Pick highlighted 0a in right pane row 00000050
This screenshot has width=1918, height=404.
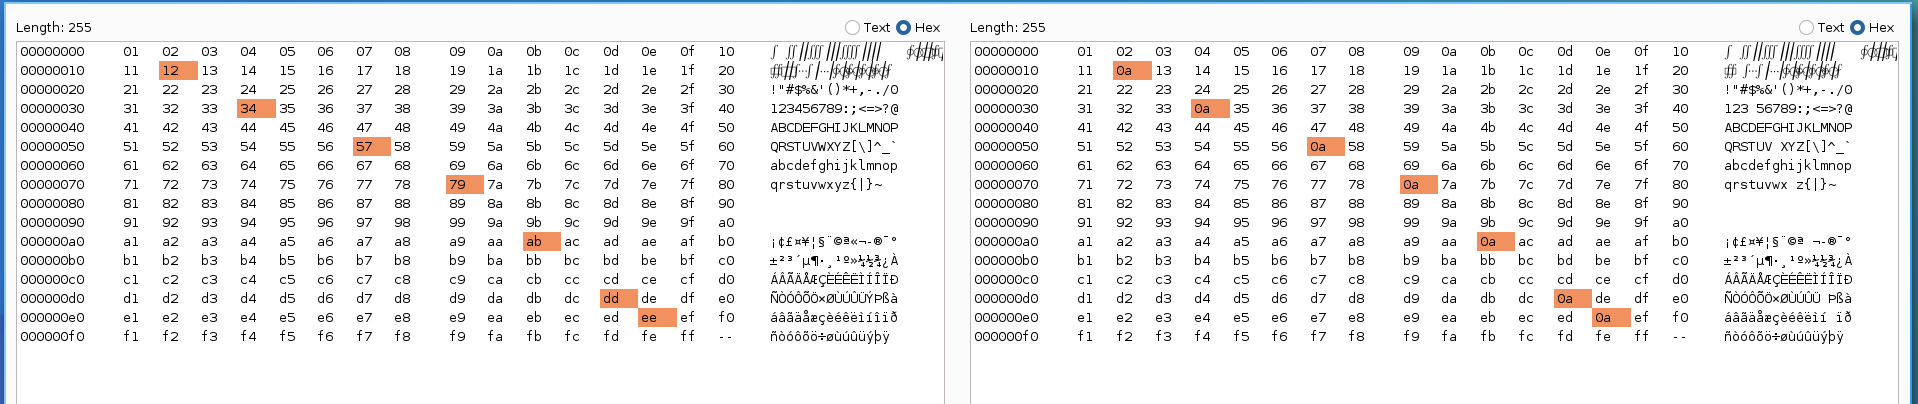[1326, 147]
